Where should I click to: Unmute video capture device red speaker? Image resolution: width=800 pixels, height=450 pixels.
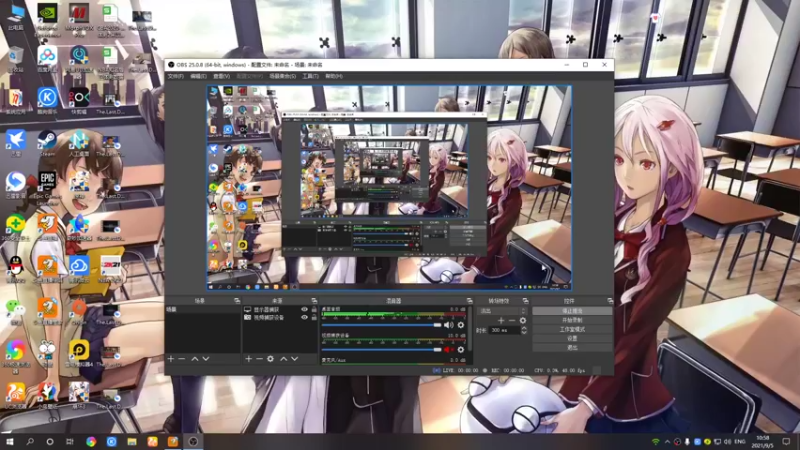pyautogui.click(x=448, y=349)
